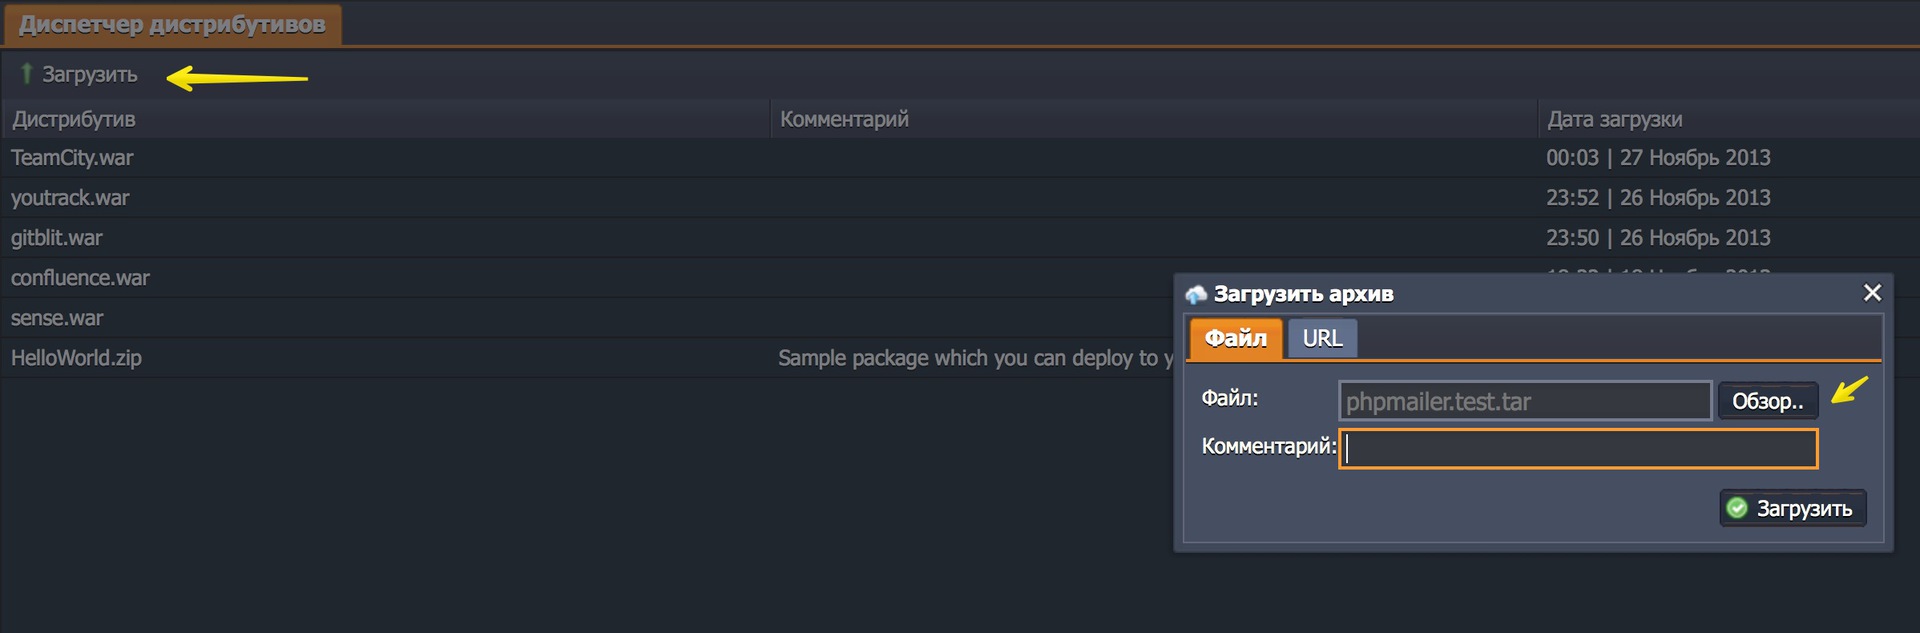Select the youtrack.war entry

[x=70, y=198]
